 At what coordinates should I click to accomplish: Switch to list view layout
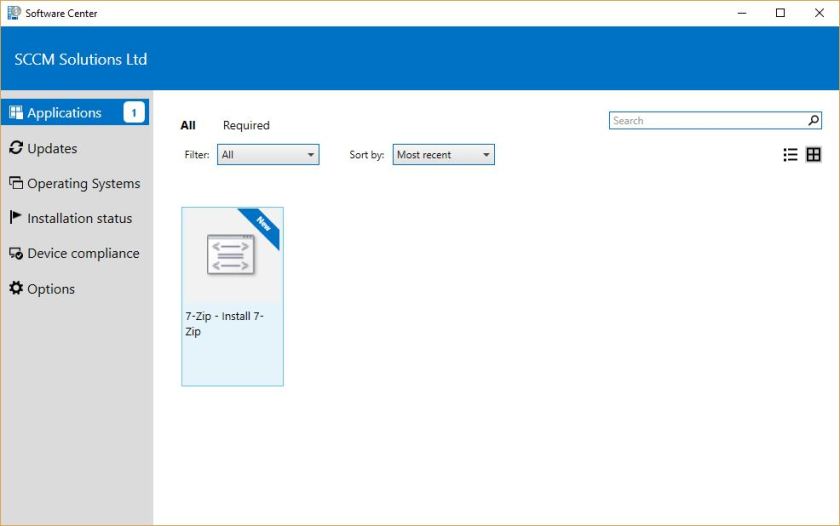(790, 155)
